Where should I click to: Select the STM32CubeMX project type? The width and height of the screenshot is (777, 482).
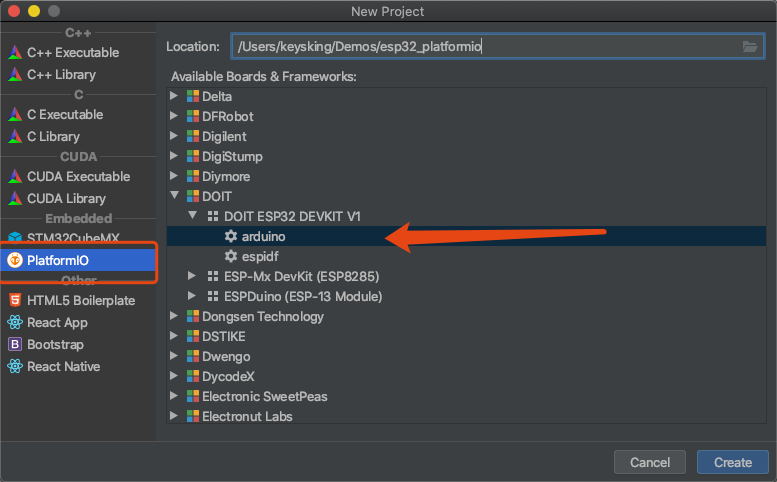(x=70, y=238)
